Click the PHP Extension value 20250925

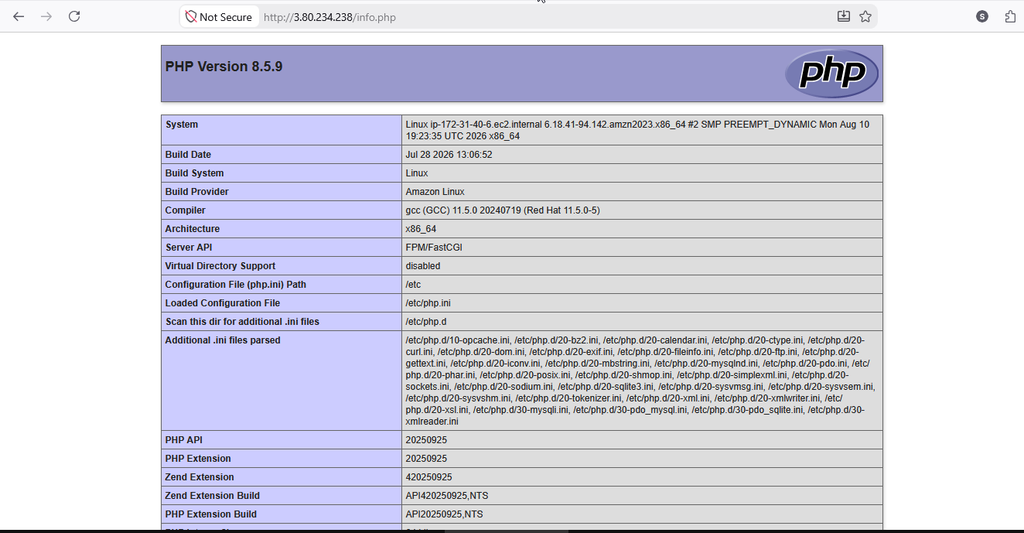[426, 459]
